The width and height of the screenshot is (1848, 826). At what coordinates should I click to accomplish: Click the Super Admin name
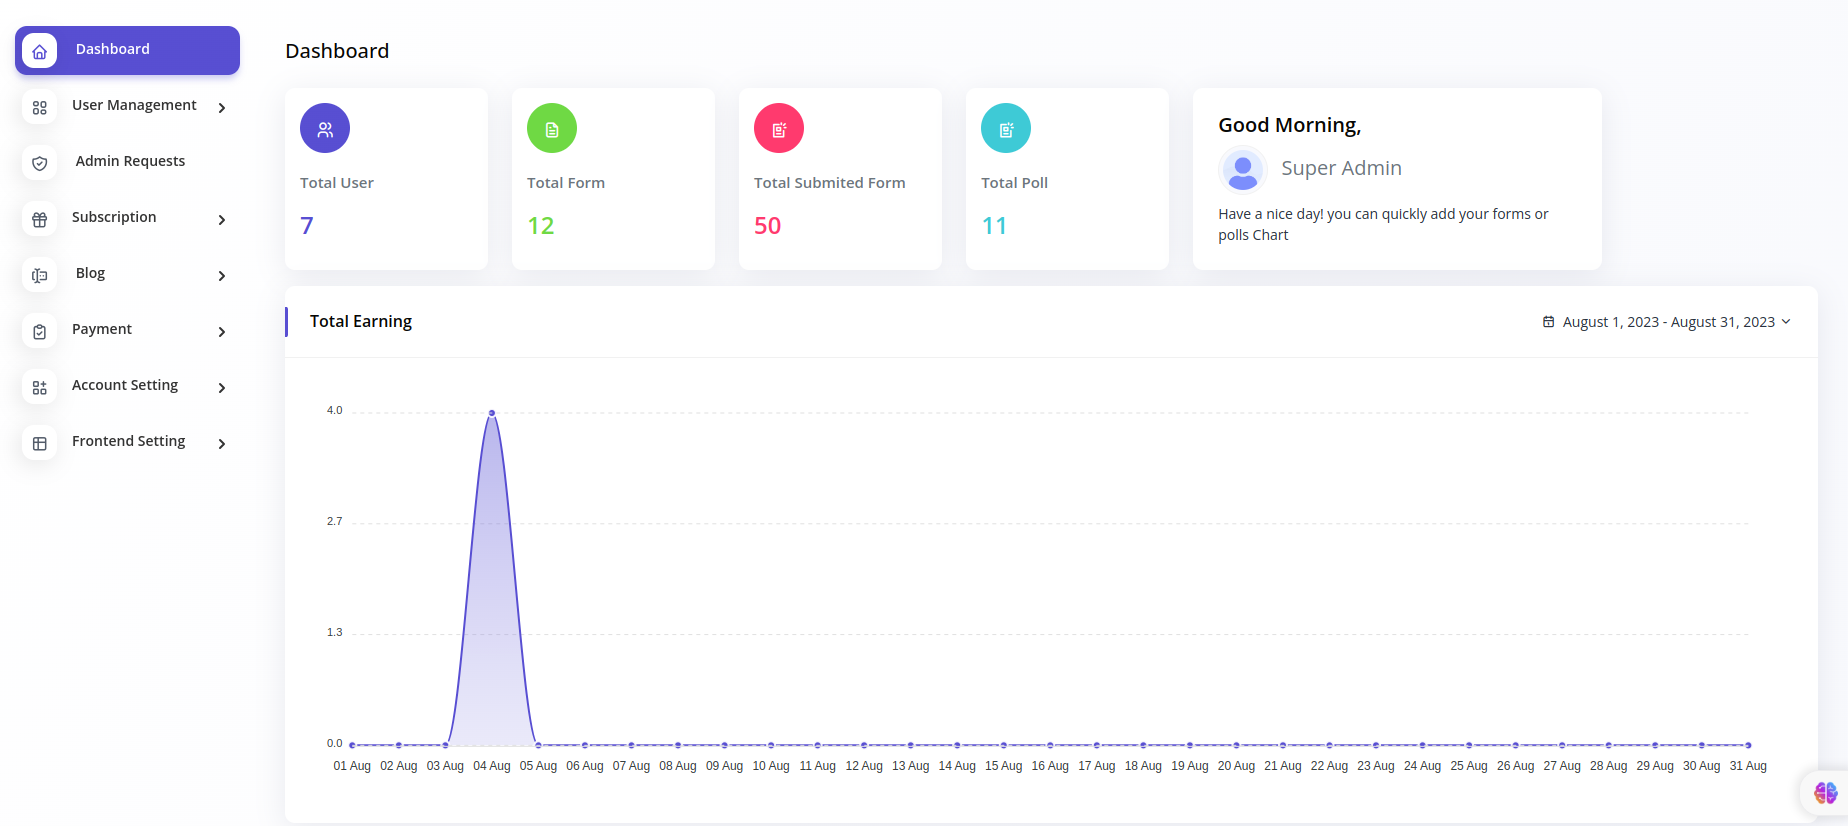click(x=1341, y=168)
